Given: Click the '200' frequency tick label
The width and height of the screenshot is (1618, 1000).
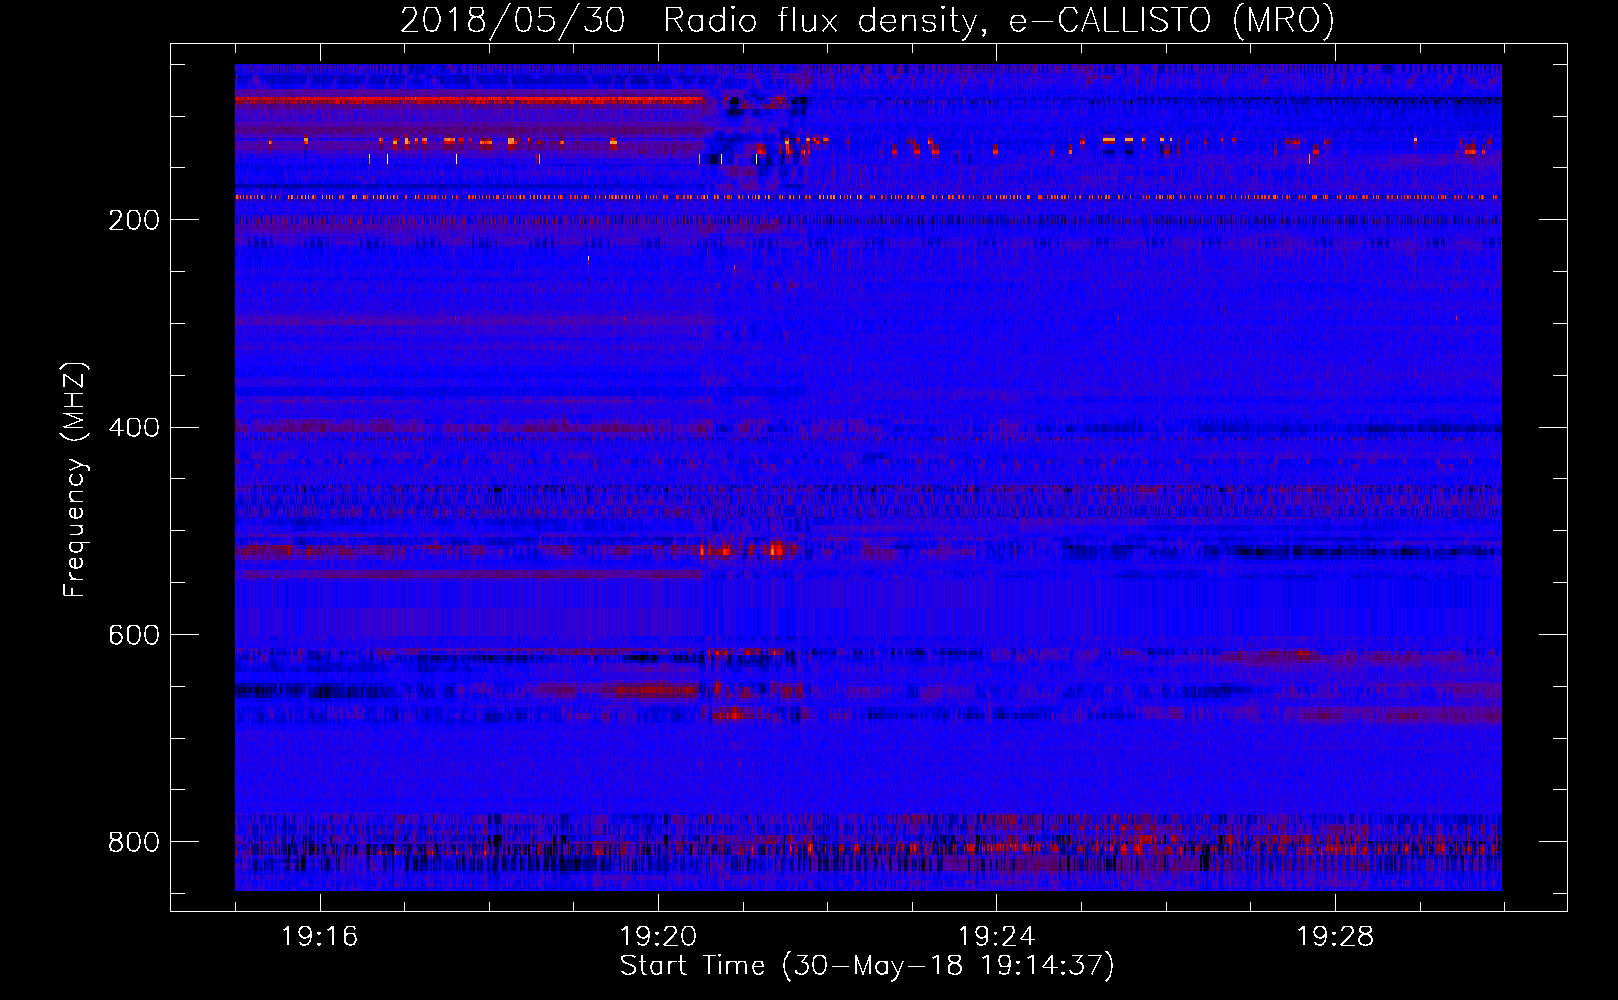Looking at the screenshot, I should pyautogui.click(x=134, y=220).
